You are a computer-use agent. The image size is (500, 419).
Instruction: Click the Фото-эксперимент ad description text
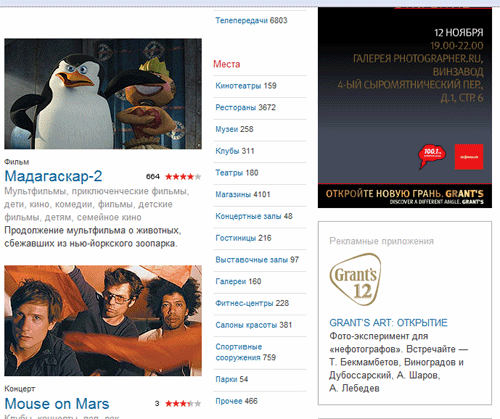click(399, 362)
